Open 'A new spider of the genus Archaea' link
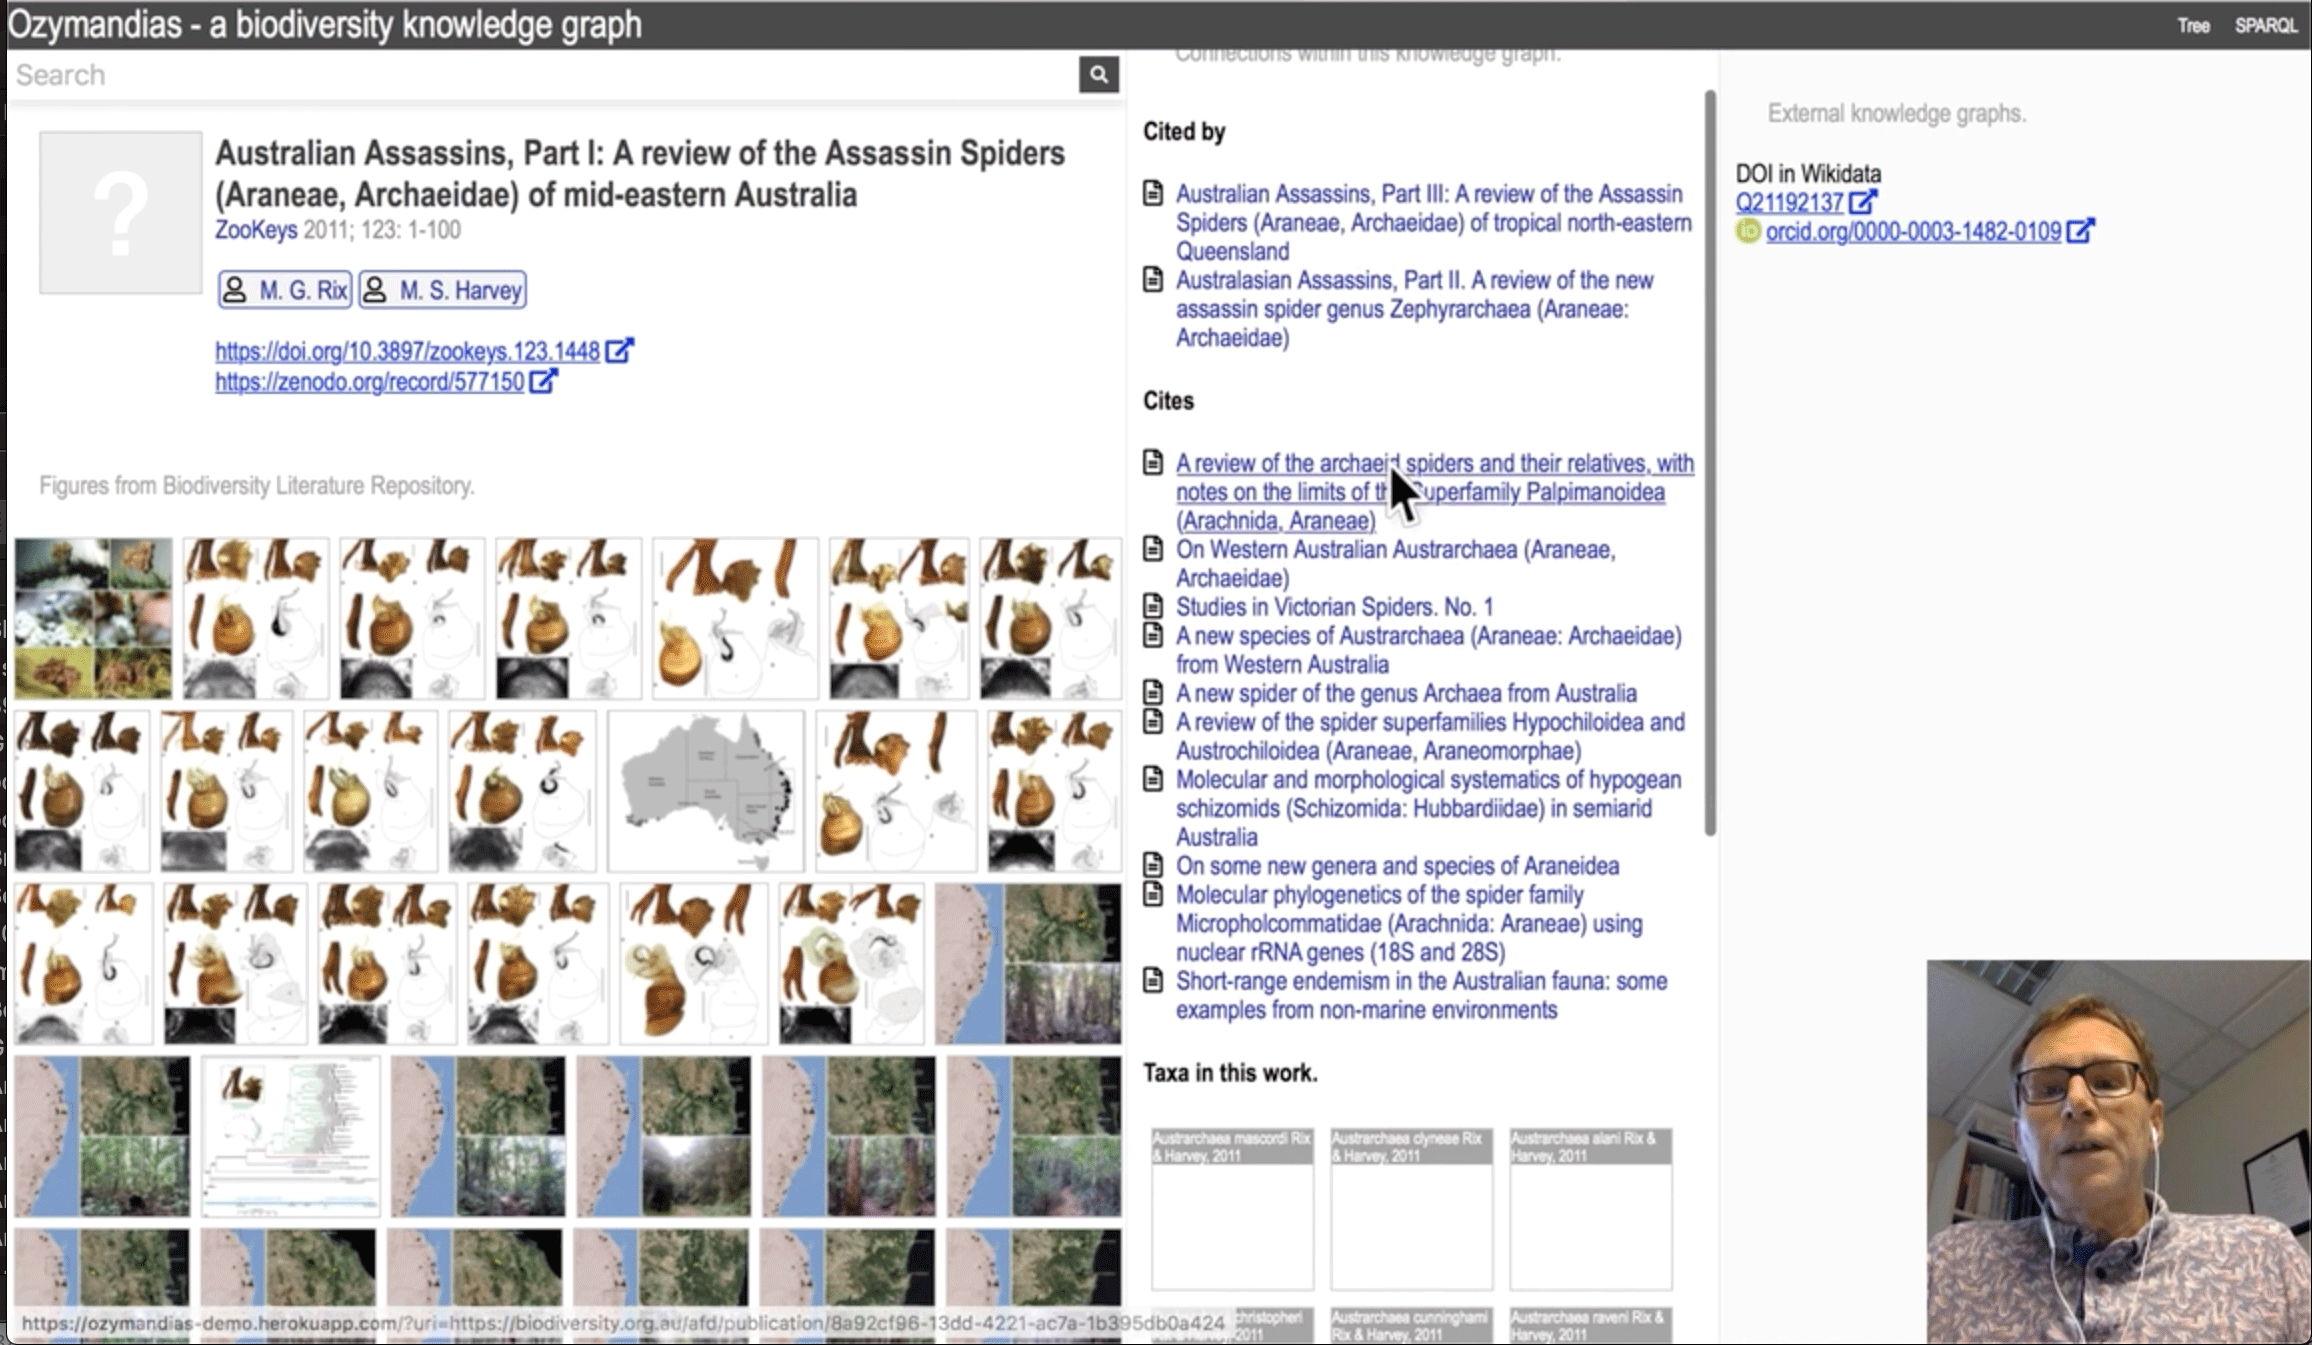 (1406, 693)
